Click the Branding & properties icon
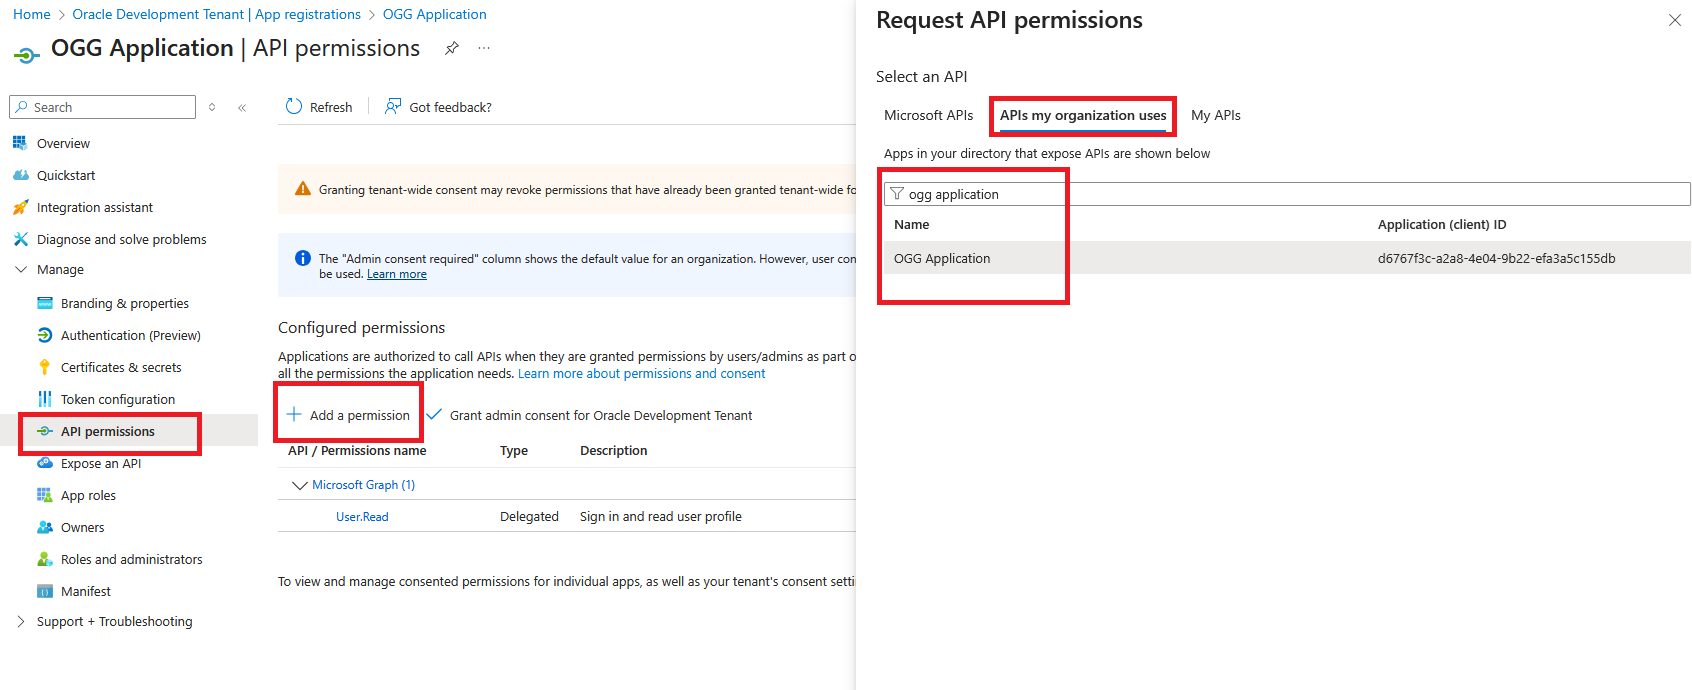 44,303
